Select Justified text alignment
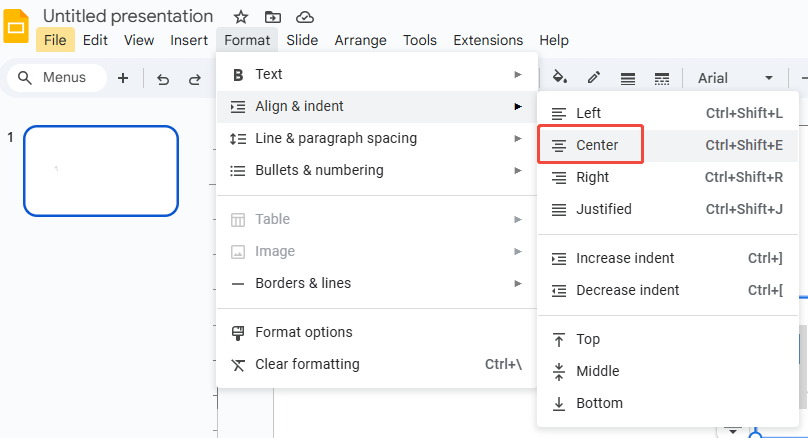This screenshot has height=438, width=808. point(604,209)
